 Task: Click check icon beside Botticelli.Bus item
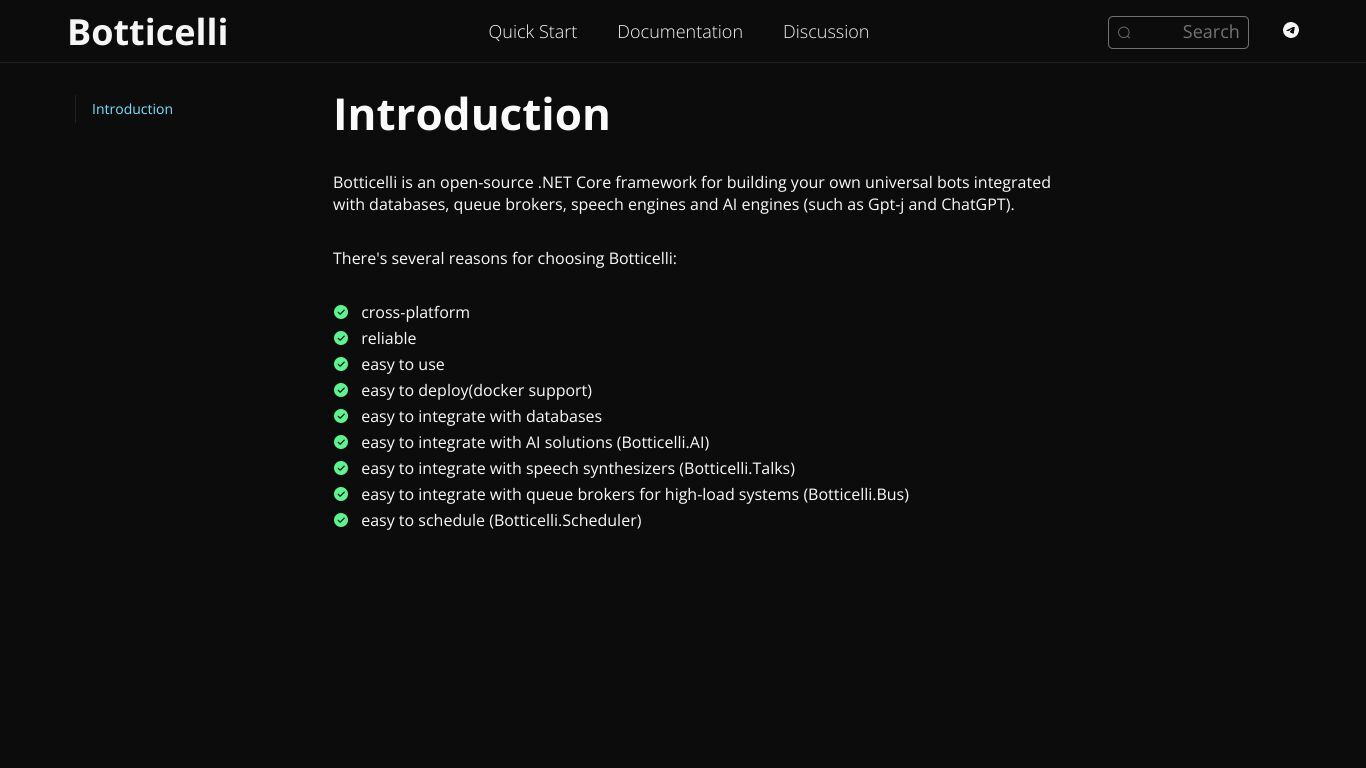click(x=341, y=494)
